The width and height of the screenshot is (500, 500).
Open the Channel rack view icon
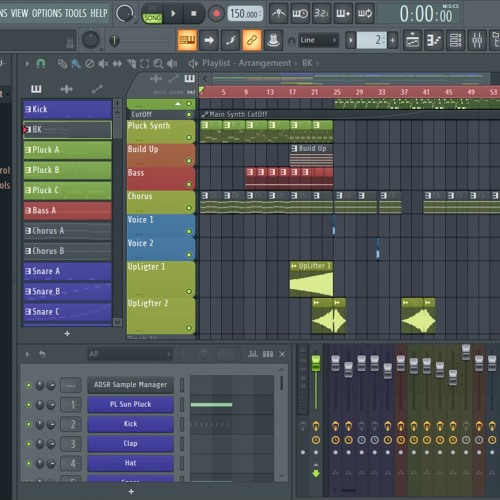tap(455, 40)
